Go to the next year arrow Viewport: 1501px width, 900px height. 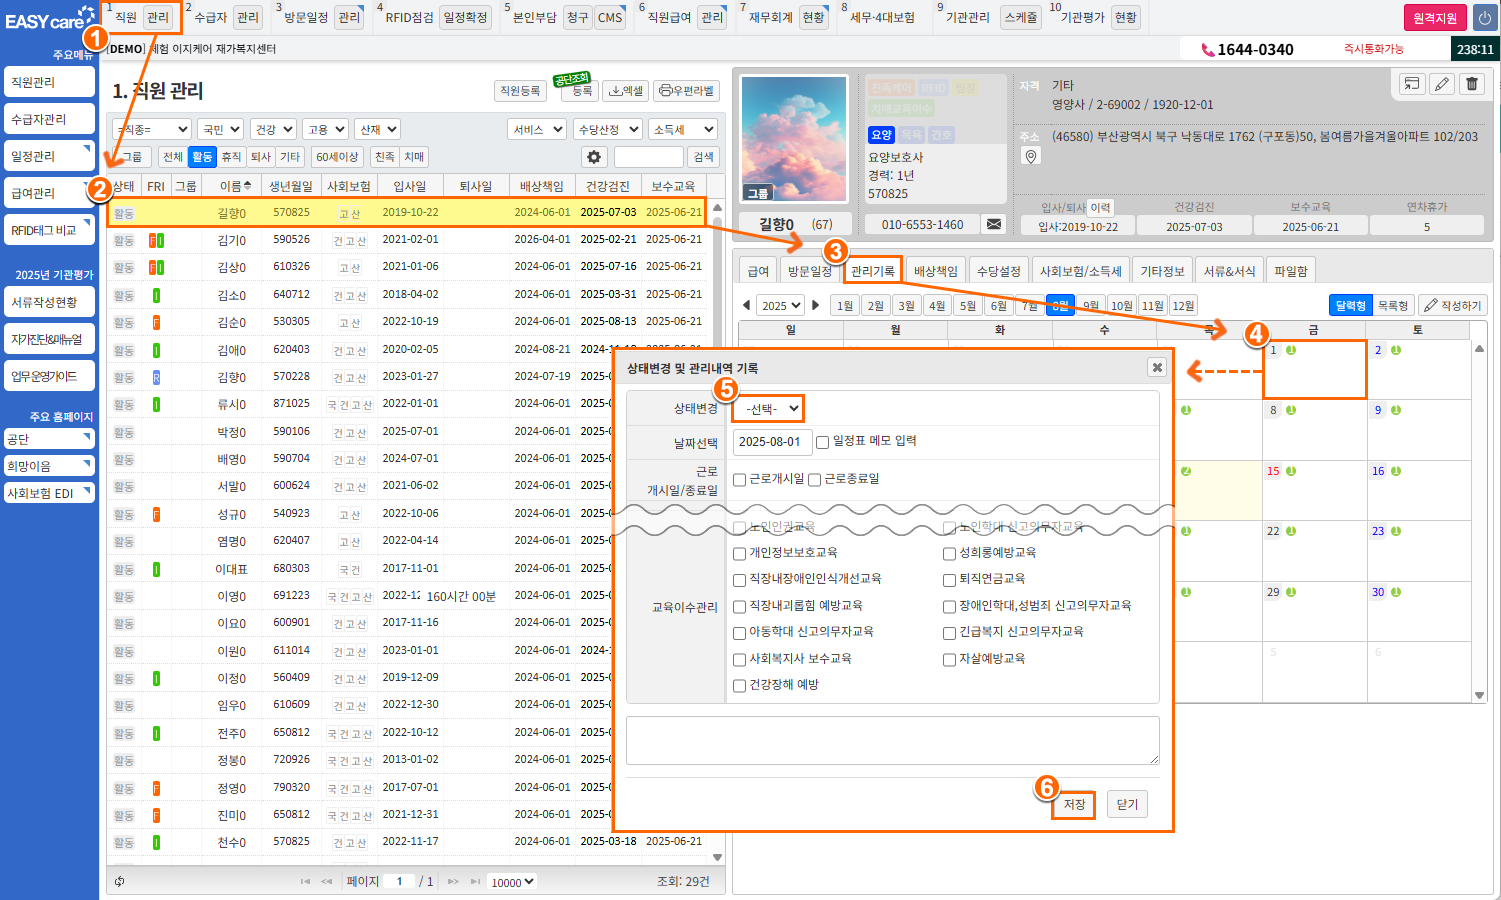coord(816,305)
